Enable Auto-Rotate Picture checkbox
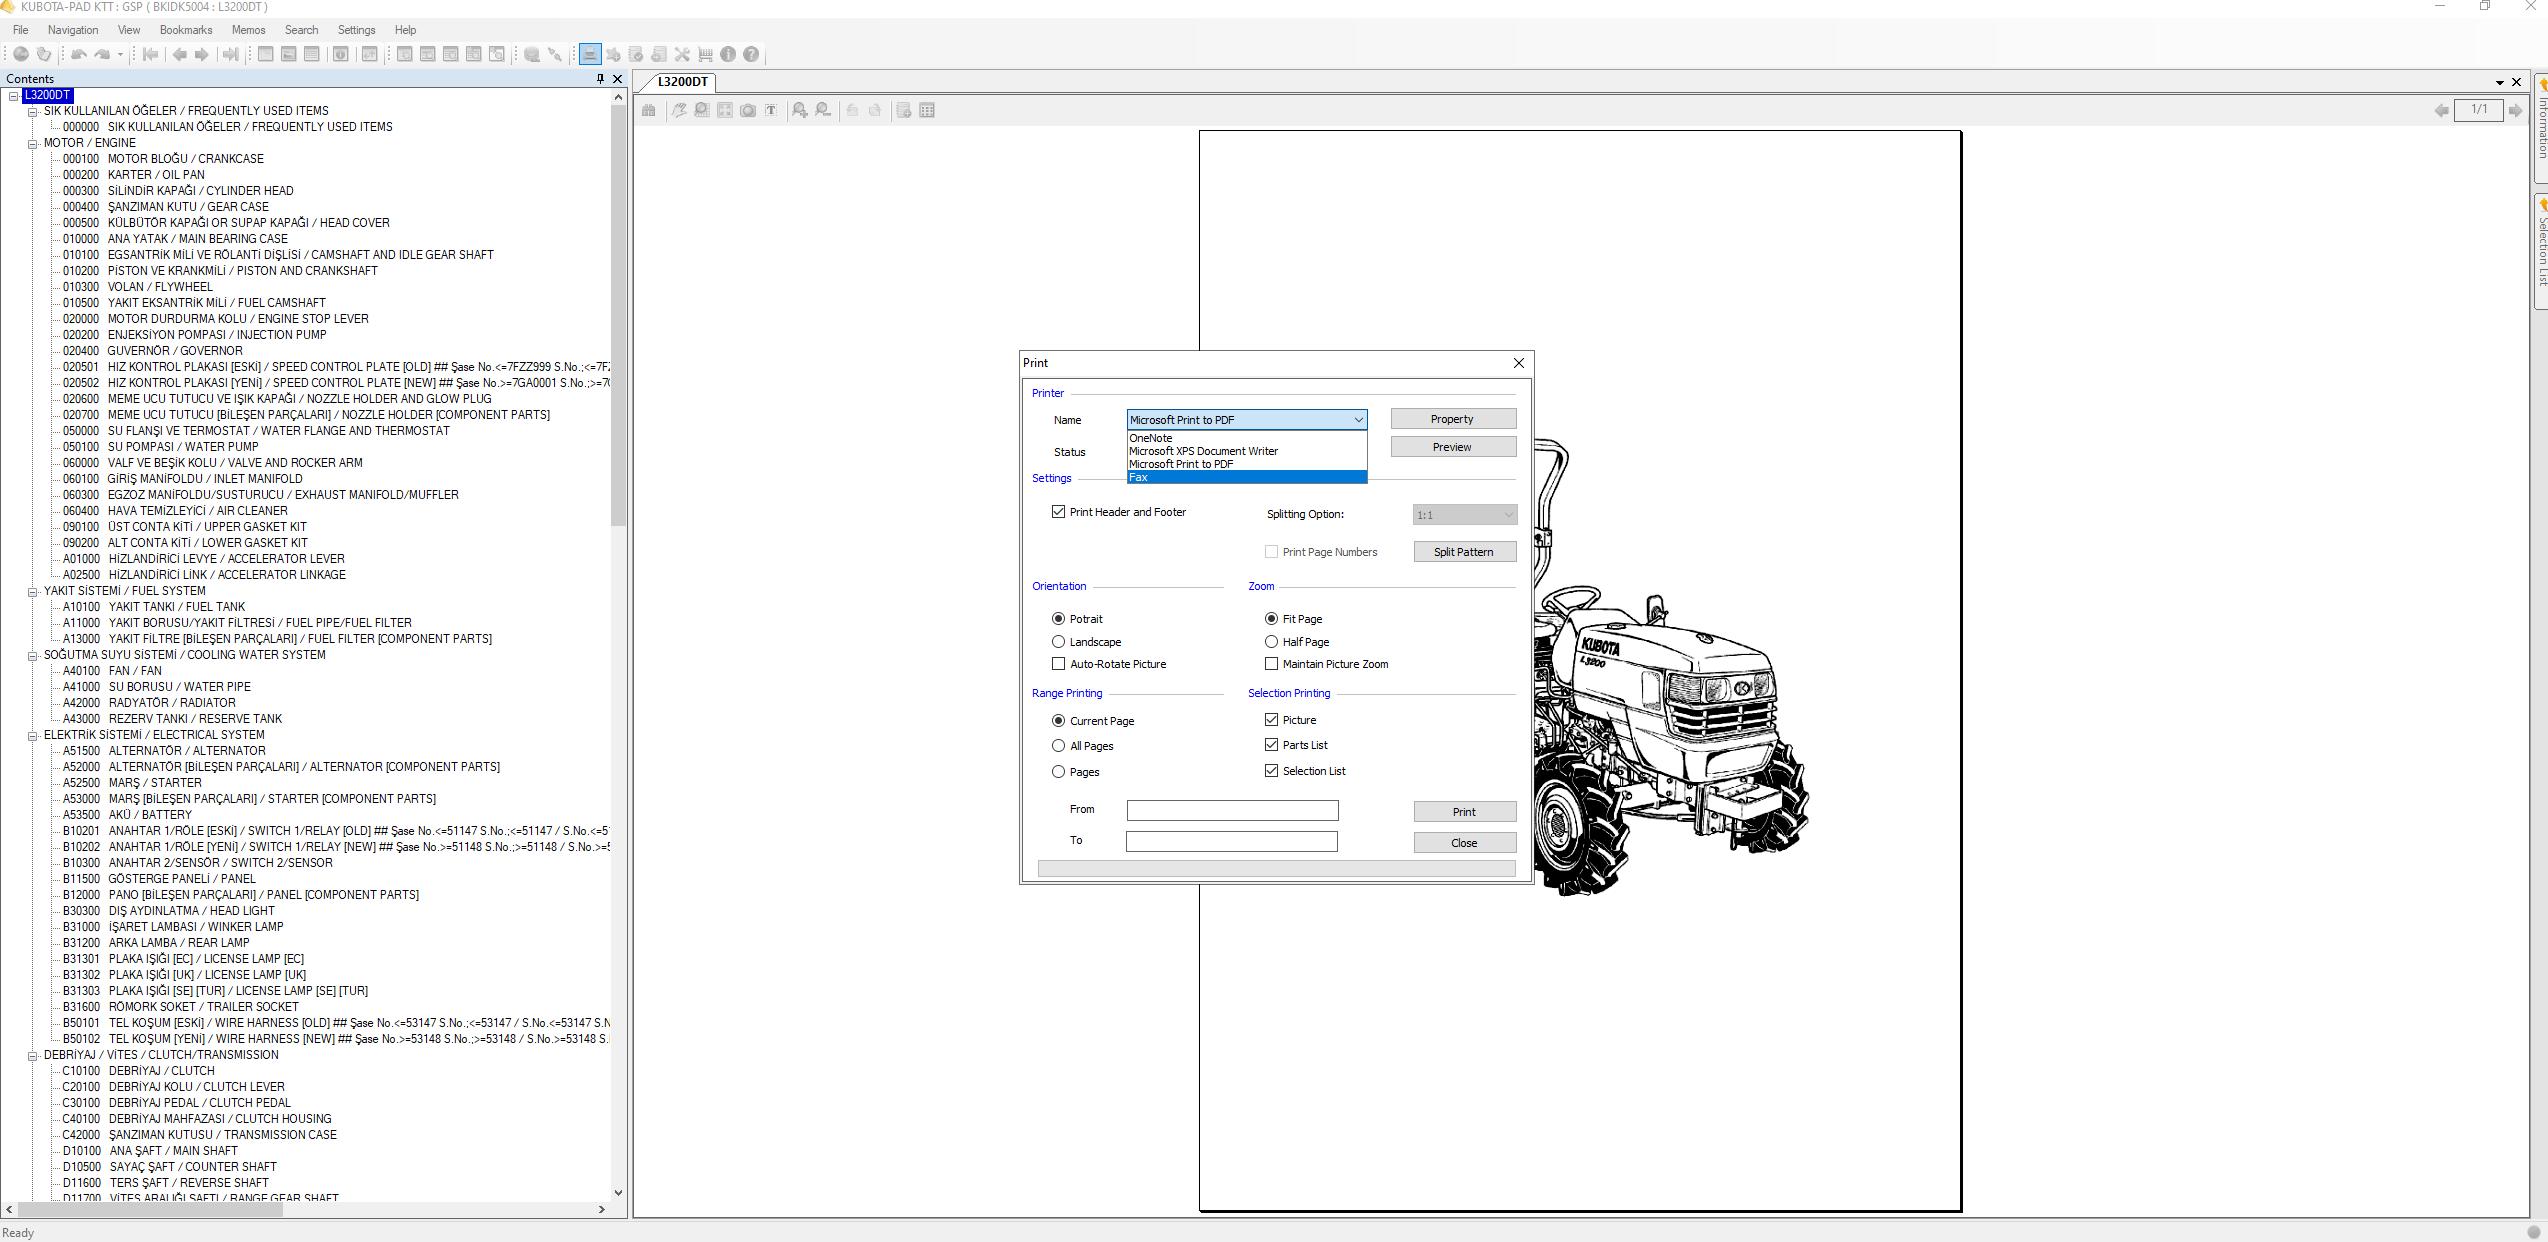Viewport: 2548px width, 1242px height. (x=1058, y=664)
